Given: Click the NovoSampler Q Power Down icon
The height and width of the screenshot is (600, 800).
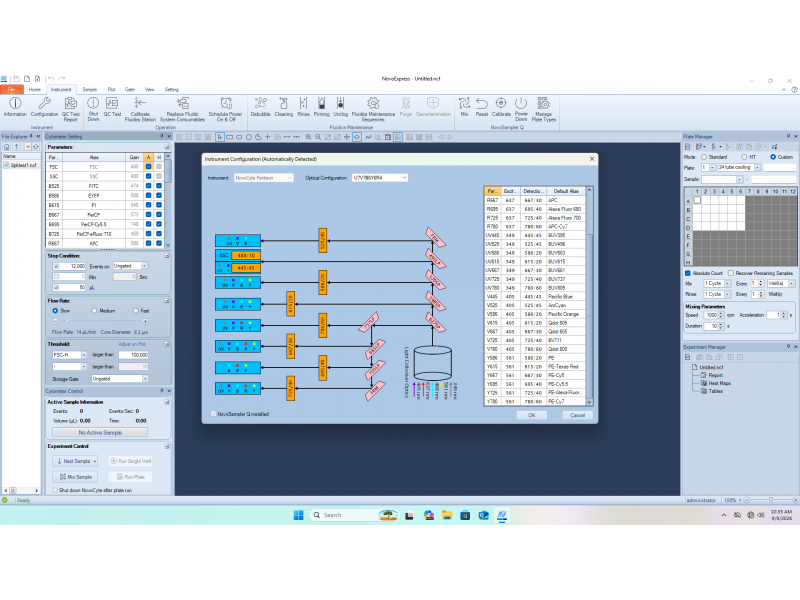Looking at the screenshot, I should pyautogui.click(x=521, y=109).
